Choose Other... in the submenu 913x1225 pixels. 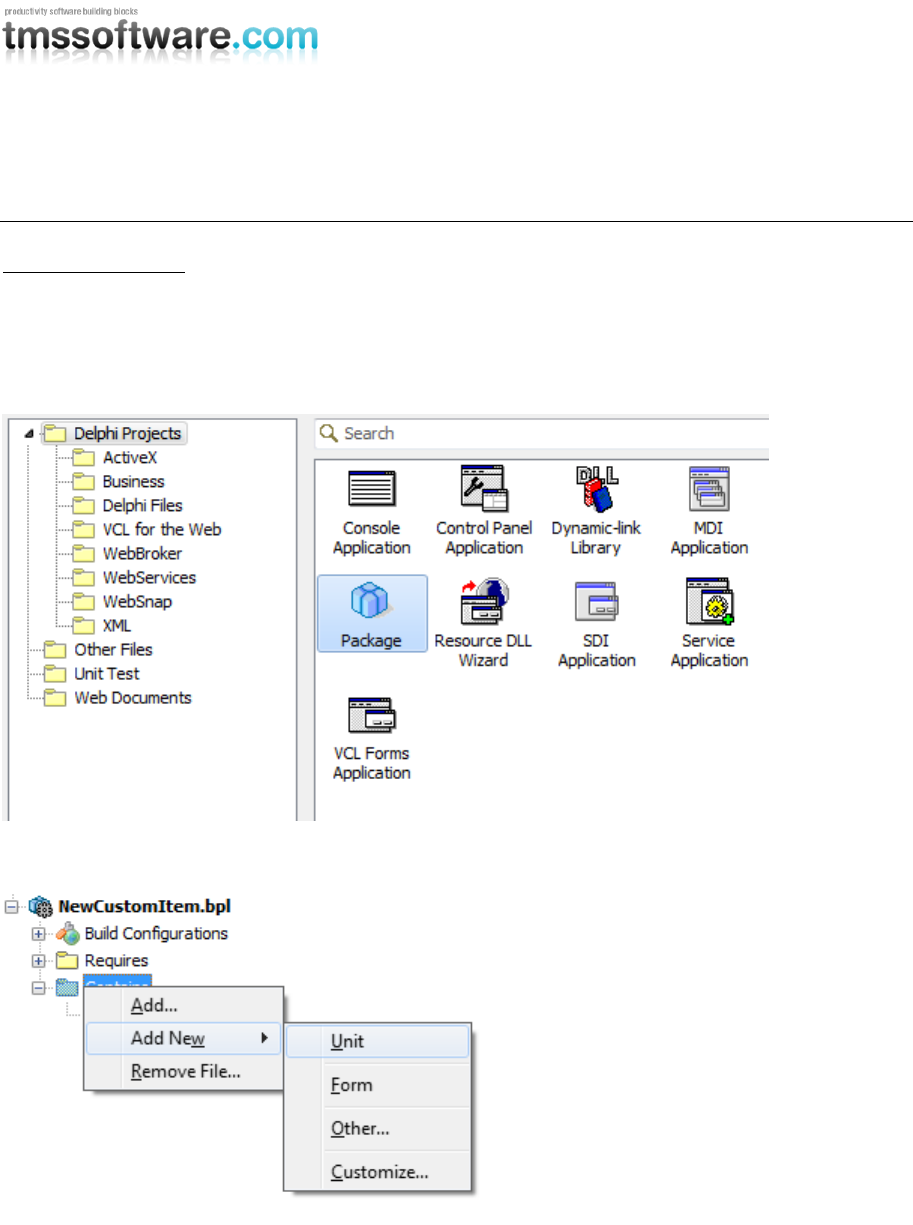[377, 1129]
